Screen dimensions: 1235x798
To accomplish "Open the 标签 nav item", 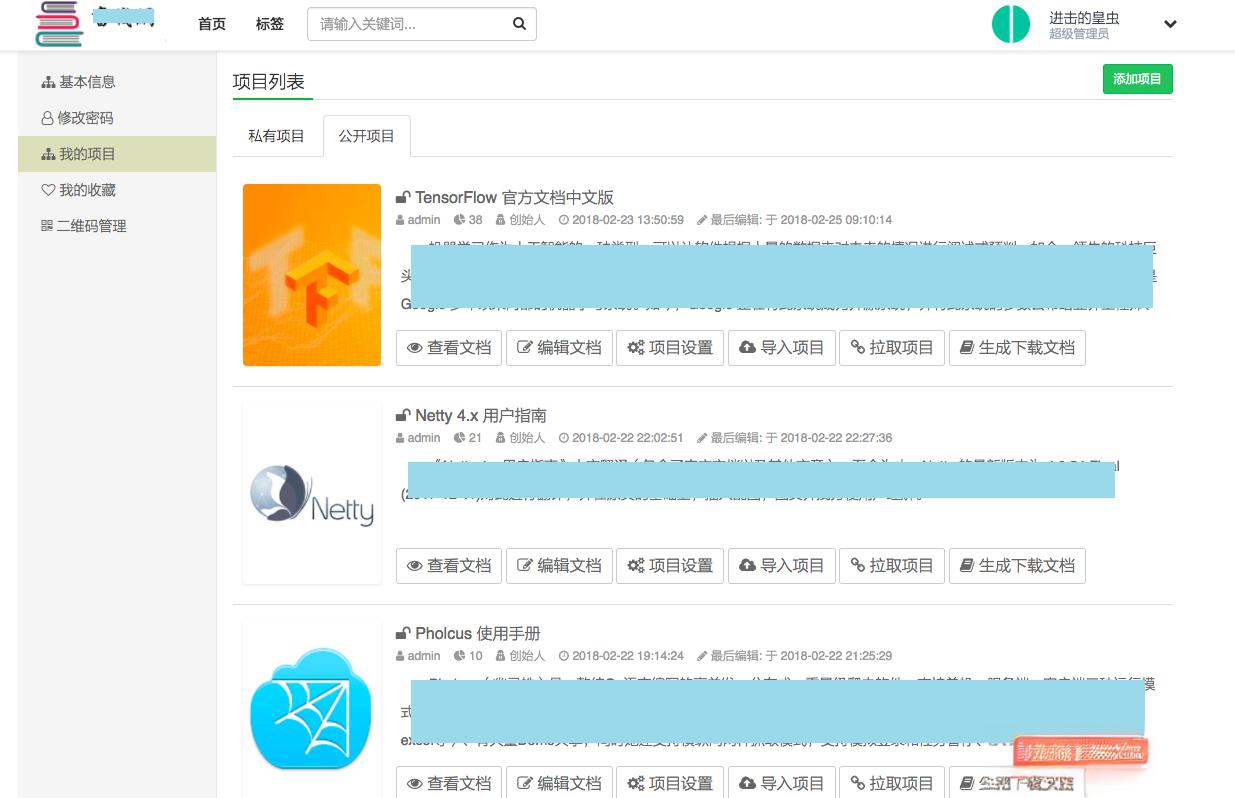I will 270,24.
